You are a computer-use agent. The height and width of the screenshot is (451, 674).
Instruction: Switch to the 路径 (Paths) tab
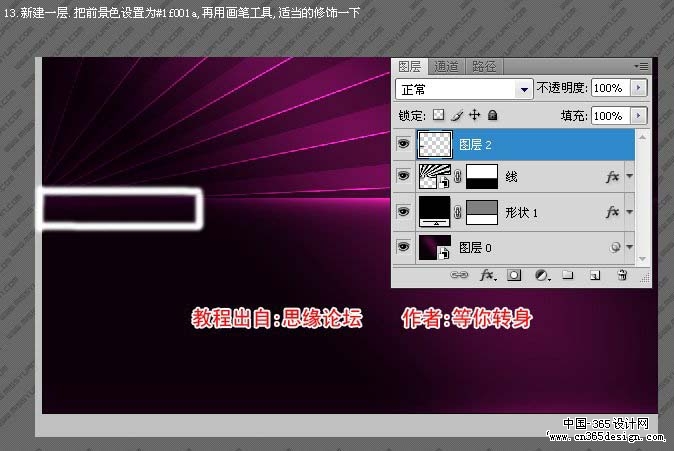(484, 67)
